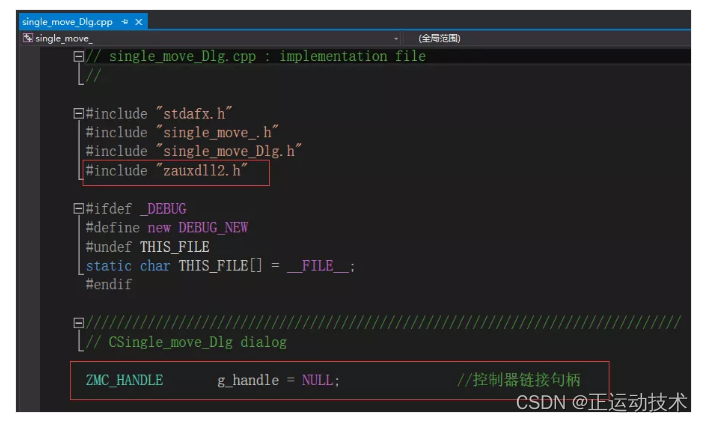Click the single_move_ project icon

point(28,38)
